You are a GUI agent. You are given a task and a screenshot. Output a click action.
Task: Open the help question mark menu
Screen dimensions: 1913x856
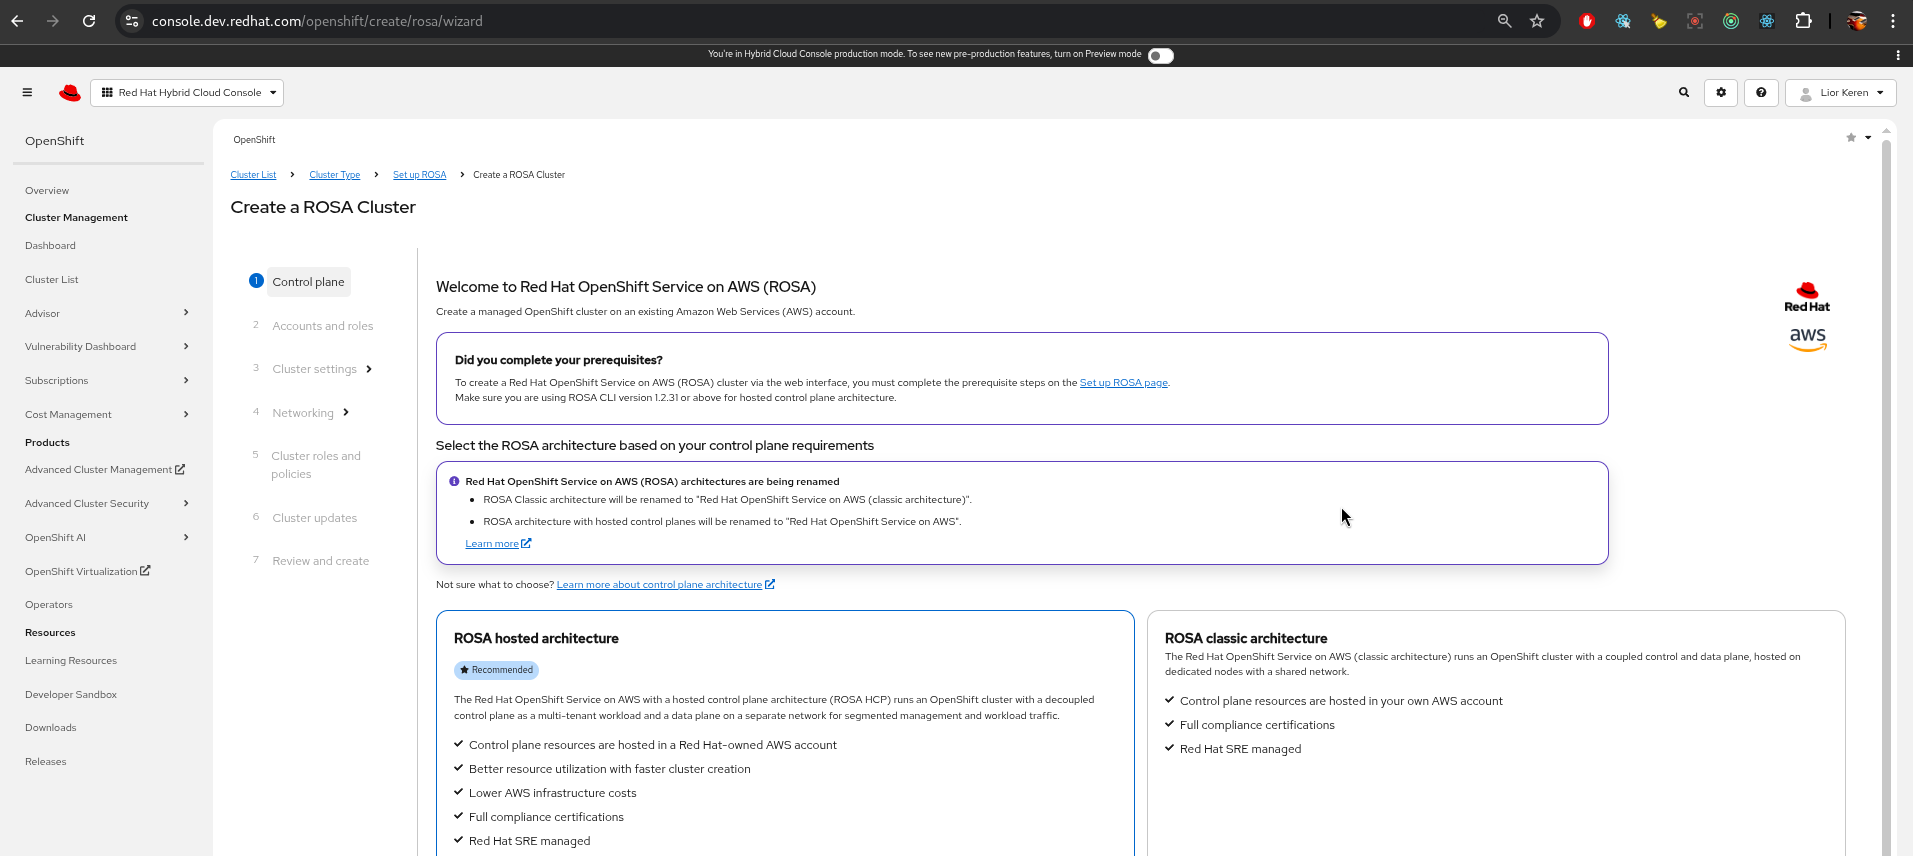1761,93
